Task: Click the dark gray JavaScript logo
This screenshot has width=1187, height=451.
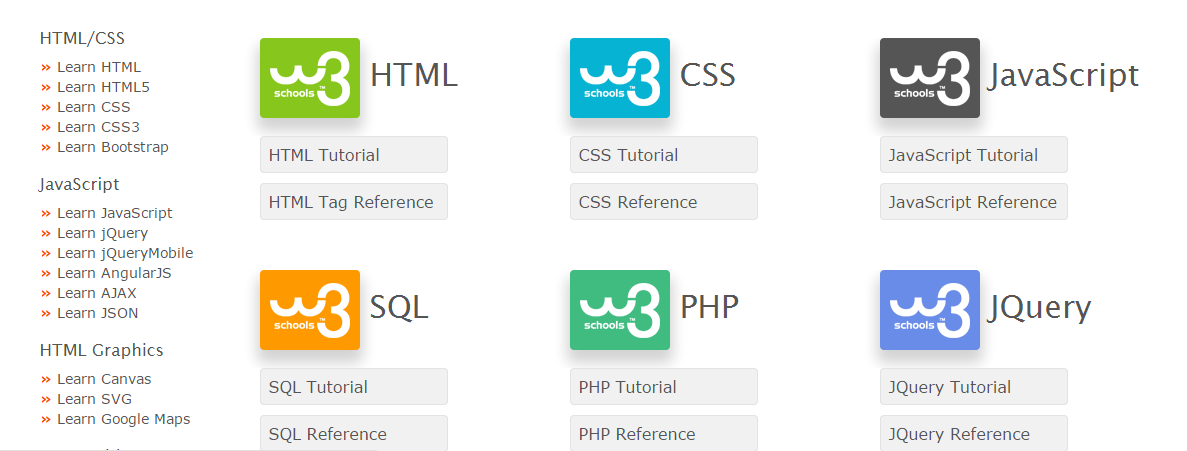Action: point(929,78)
